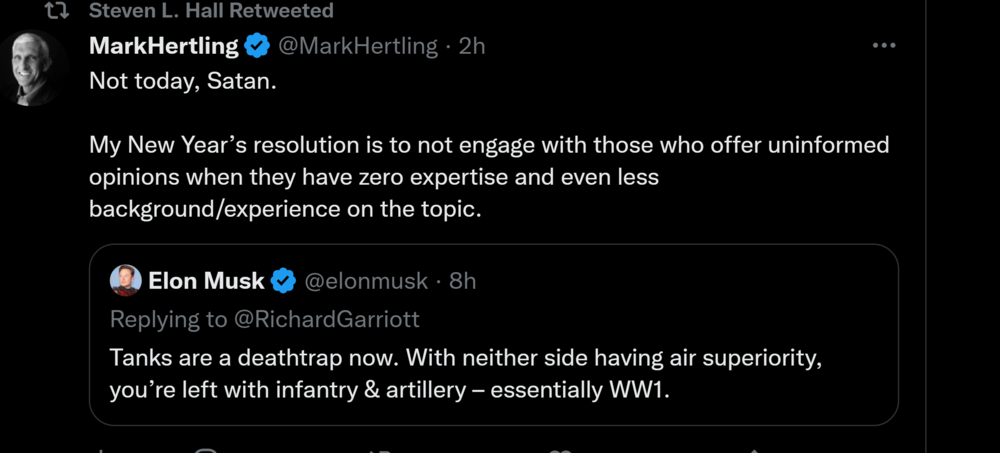Click the reply bubble icon below tweet
The height and width of the screenshot is (453, 1000).
[206, 449]
